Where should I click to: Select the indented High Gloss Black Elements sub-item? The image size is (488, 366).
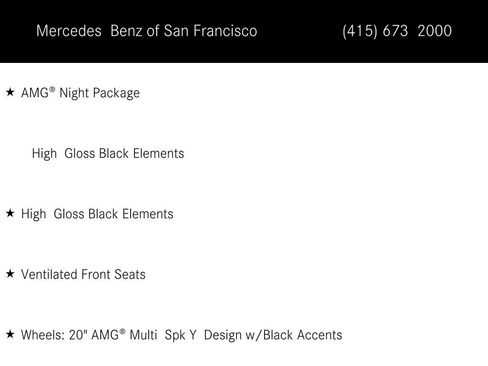coord(108,154)
